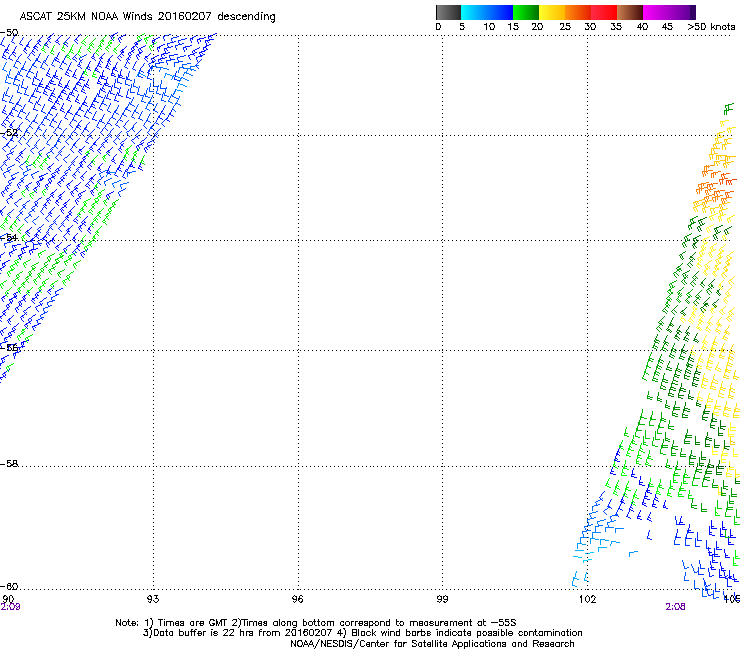Click the plot title 'ASCAT 25KM NOAA Winds 20160207 descending'
The image size is (740, 650).
pyautogui.click(x=147, y=17)
